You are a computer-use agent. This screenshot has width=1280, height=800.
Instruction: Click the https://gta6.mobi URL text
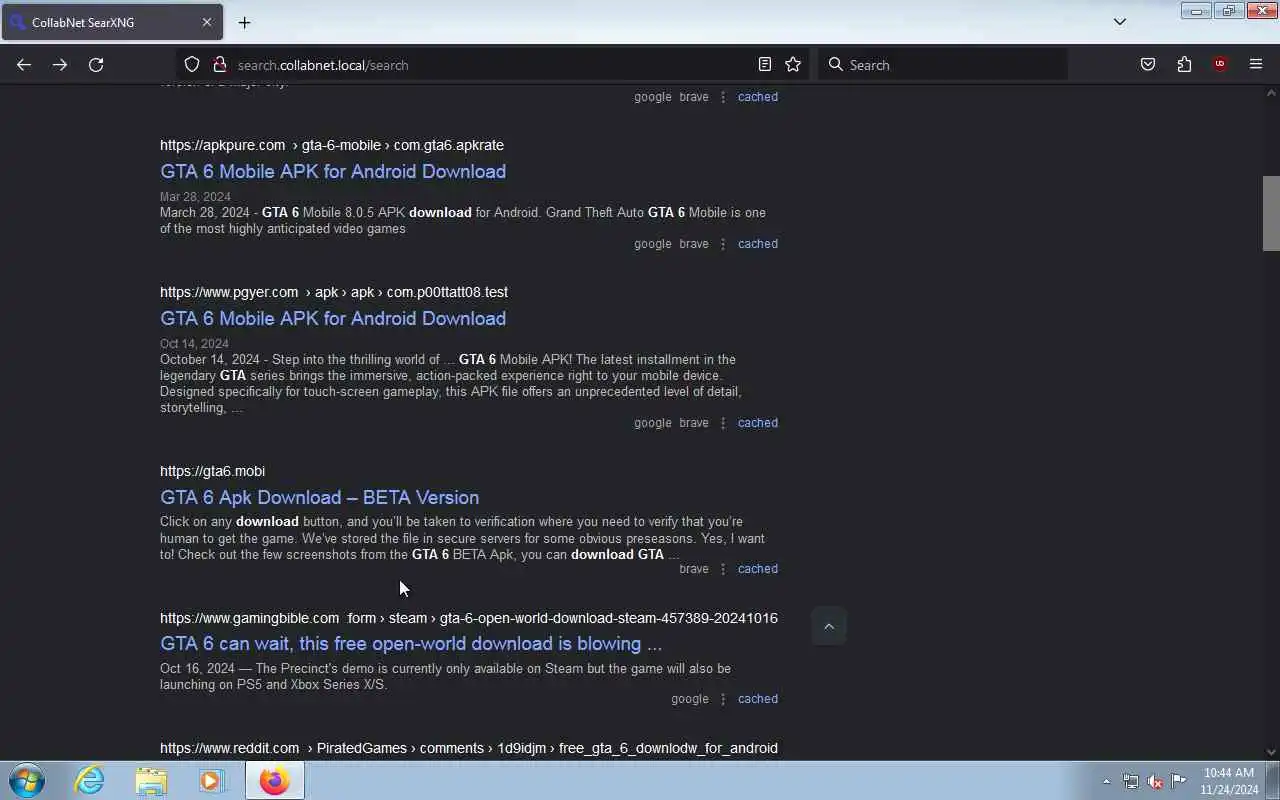212,471
